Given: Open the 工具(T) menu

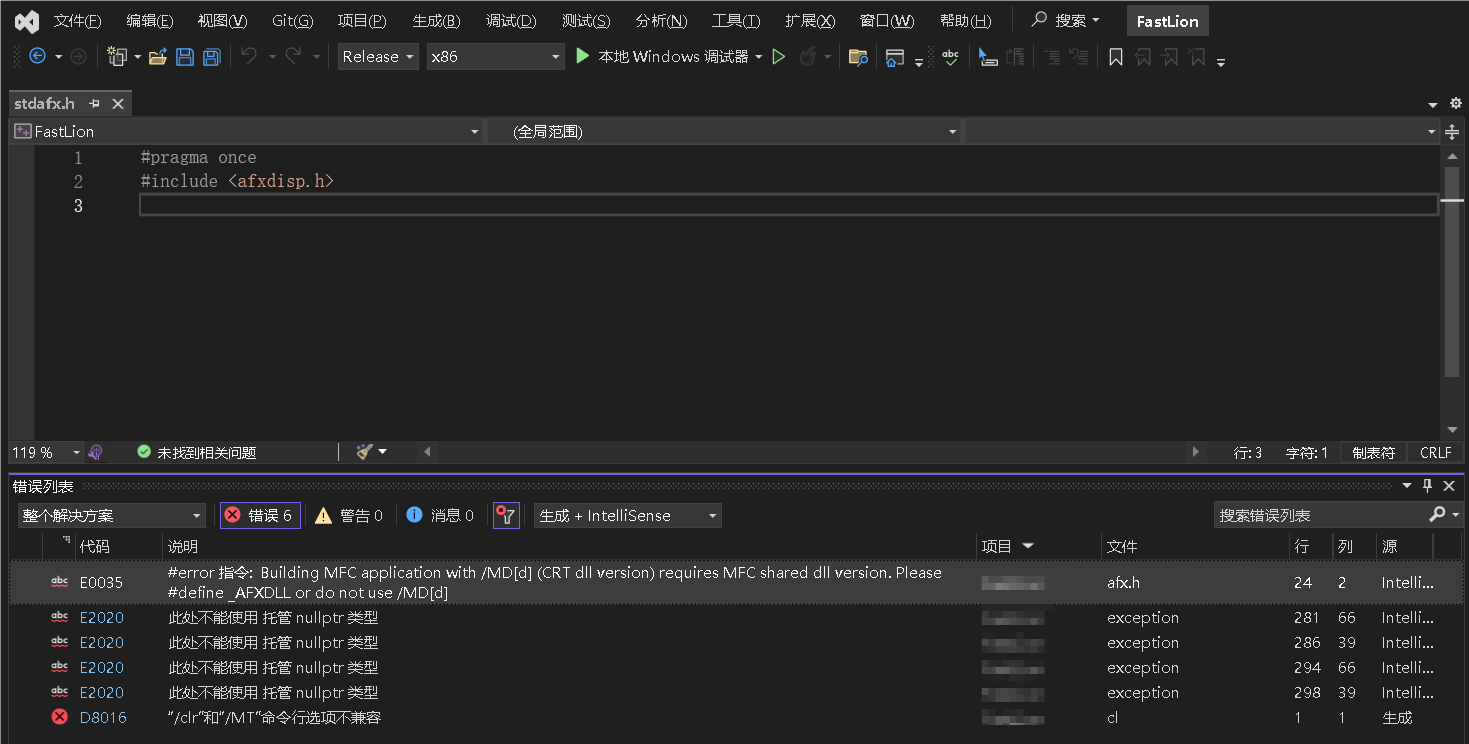Looking at the screenshot, I should click(736, 21).
